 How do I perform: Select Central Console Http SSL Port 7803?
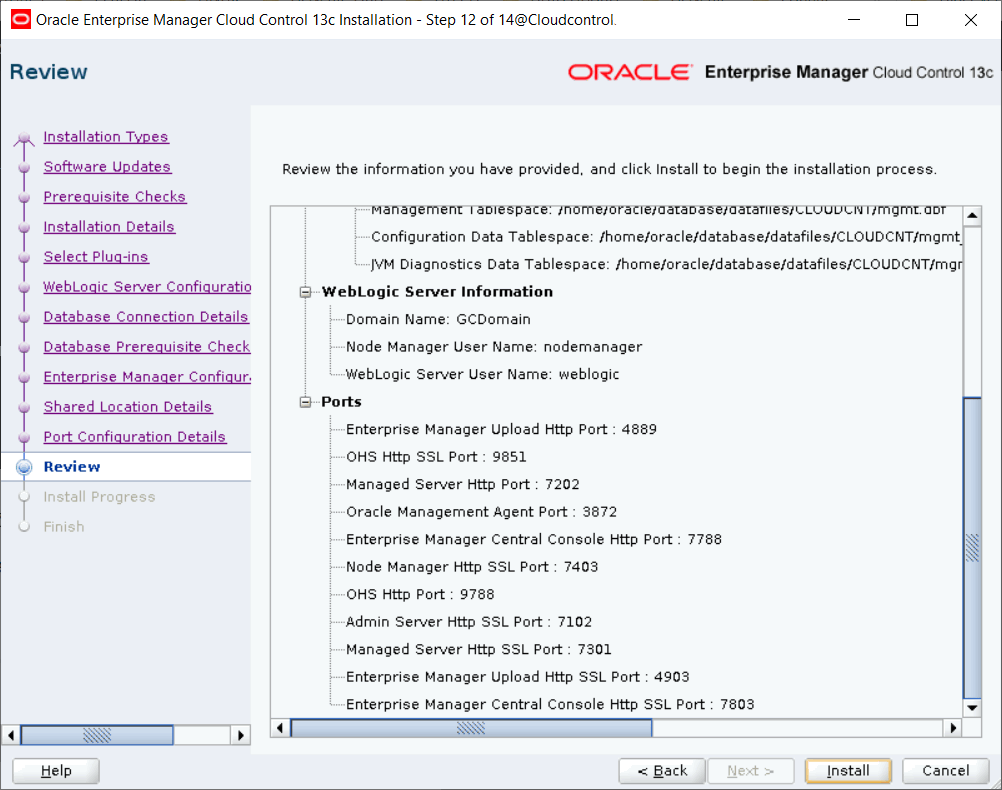tap(550, 704)
